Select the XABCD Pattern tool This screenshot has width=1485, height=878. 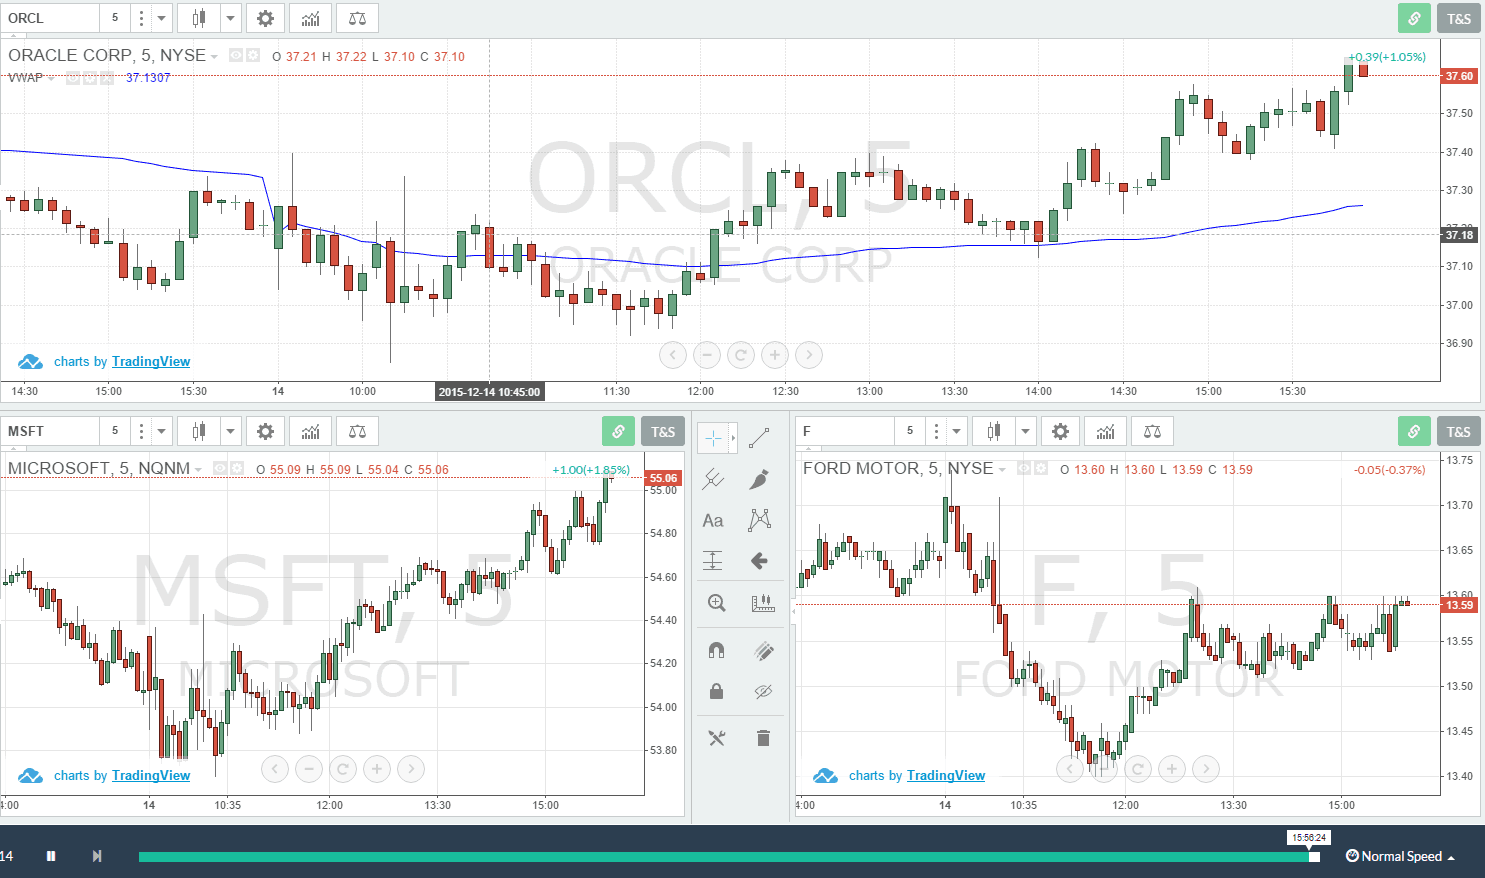758,520
